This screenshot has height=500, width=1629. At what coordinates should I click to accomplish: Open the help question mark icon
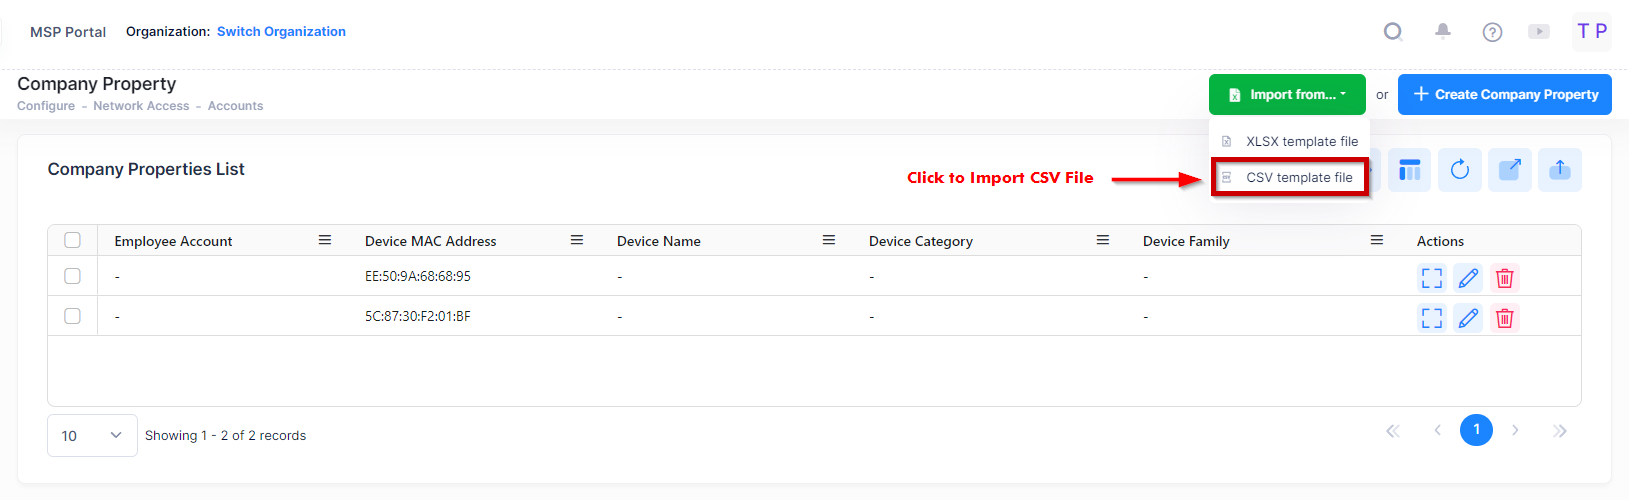point(1492,32)
